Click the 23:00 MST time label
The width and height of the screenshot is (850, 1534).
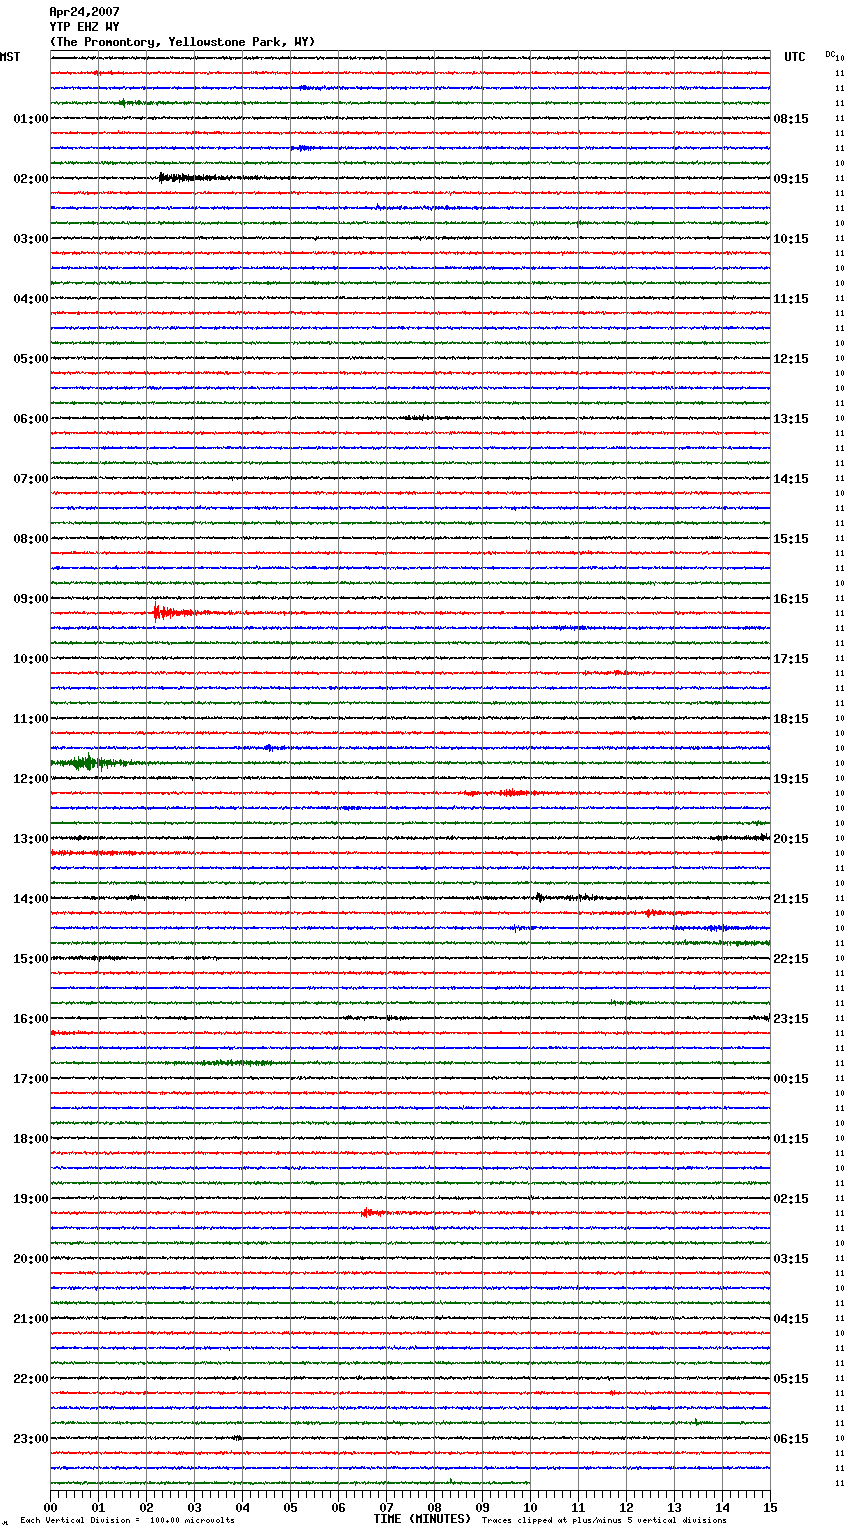(30, 1439)
